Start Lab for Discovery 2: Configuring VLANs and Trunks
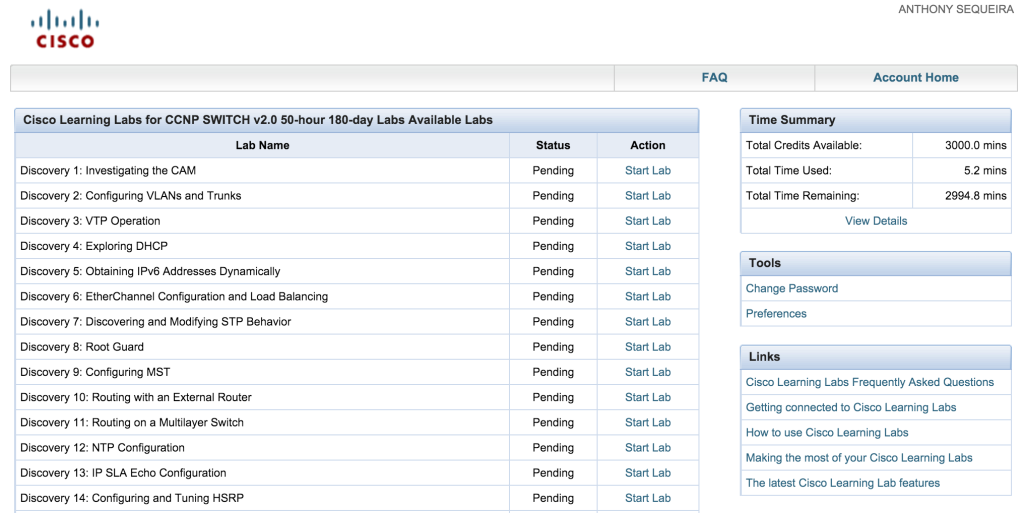The image size is (1024, 513). pyautogui.click(x=647, y=196)
